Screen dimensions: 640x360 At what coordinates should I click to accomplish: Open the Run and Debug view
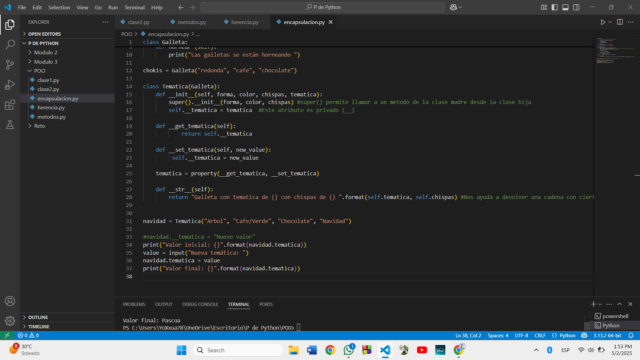10,84
